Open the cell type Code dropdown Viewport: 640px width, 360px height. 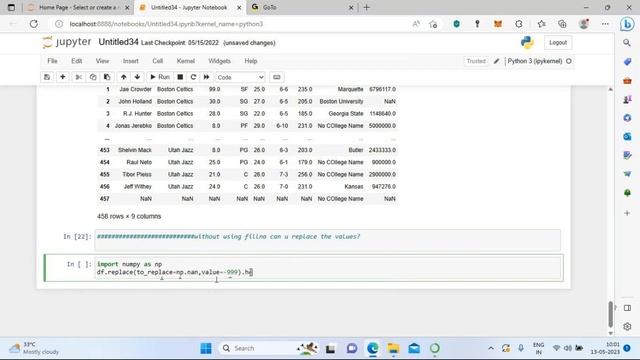click(240, 77)
